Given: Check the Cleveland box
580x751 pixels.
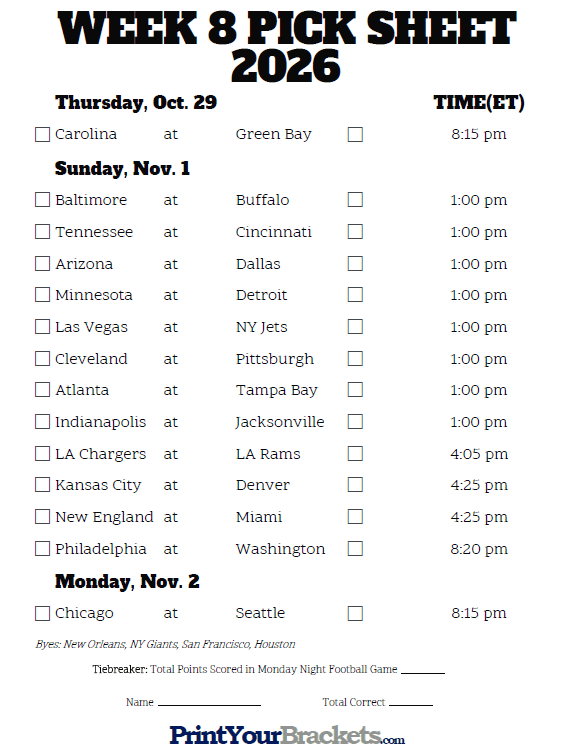Looking at the screenshot, I should tap(43, 359).
